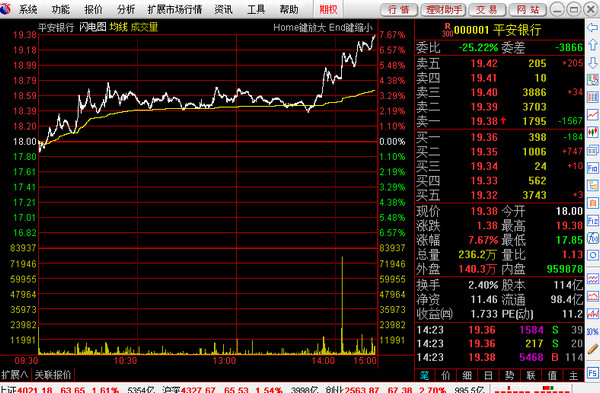This screenshot has height=393, width=600.
Task: Click the line trend chart icon
Action: [593, 114]
